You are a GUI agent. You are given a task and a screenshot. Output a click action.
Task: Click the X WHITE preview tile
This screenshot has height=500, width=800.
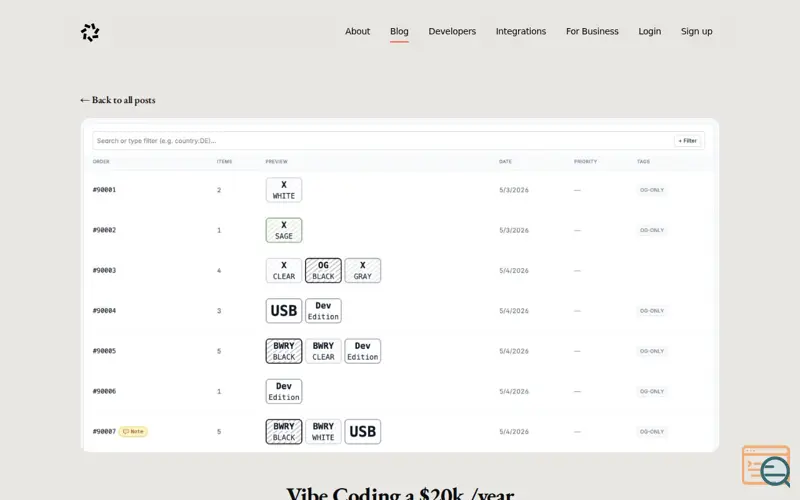point(284,190)
